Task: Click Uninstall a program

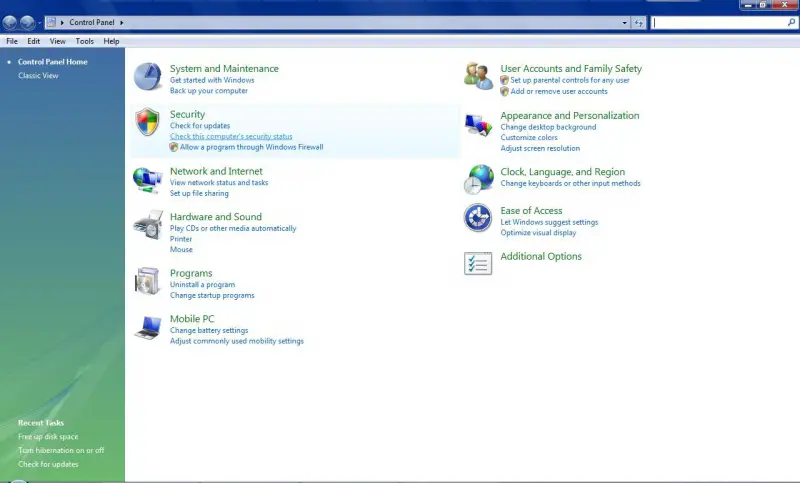Action: tap(203, 285)
